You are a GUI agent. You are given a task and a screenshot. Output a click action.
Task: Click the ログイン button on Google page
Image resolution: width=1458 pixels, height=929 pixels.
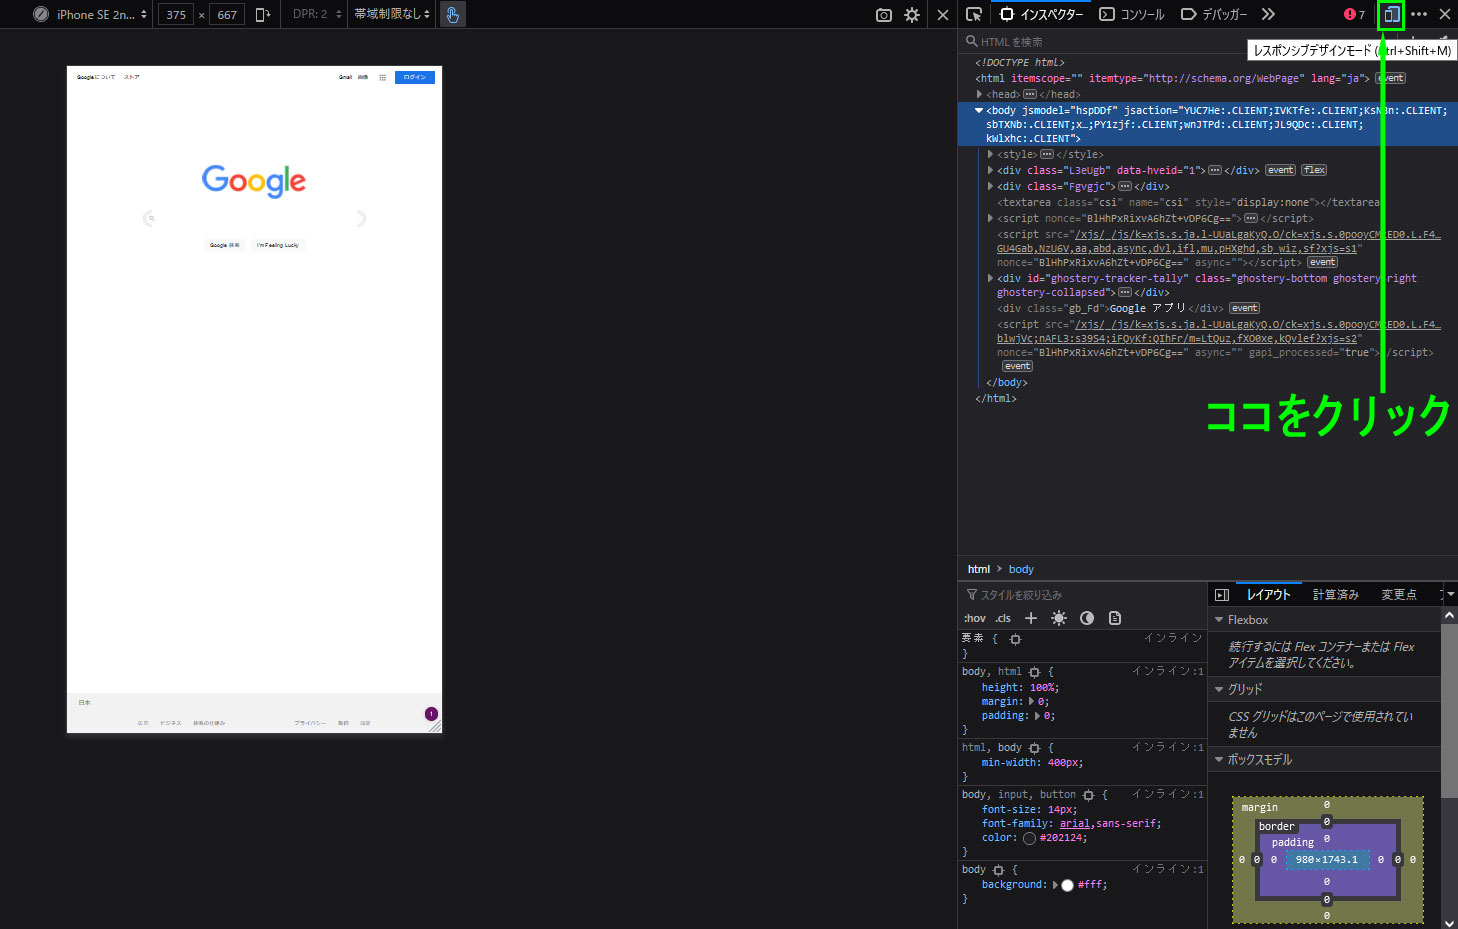415,77
